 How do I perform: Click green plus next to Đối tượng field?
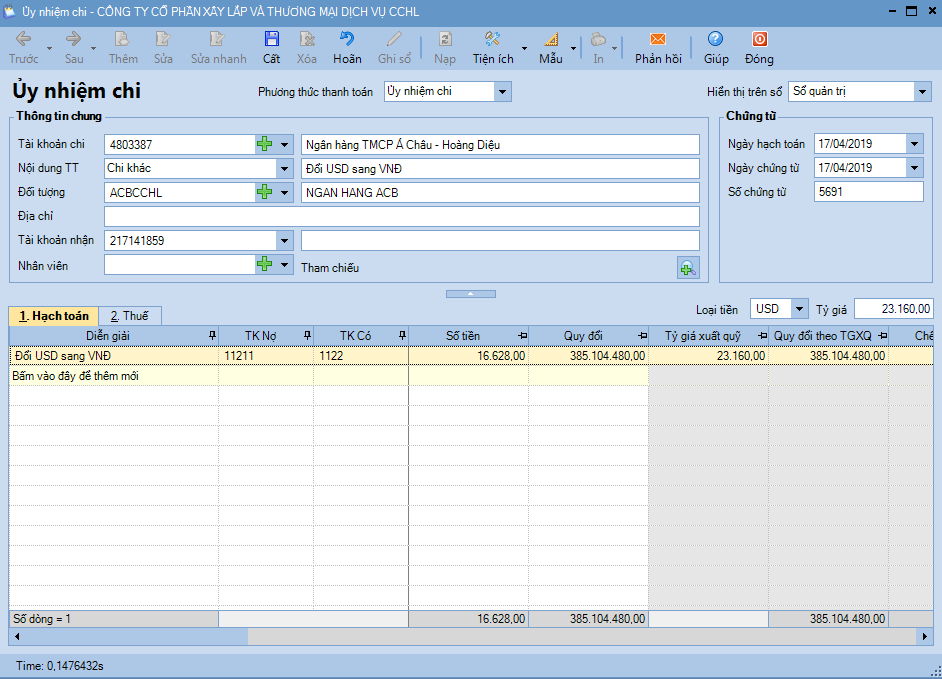[x=264, y=192]
